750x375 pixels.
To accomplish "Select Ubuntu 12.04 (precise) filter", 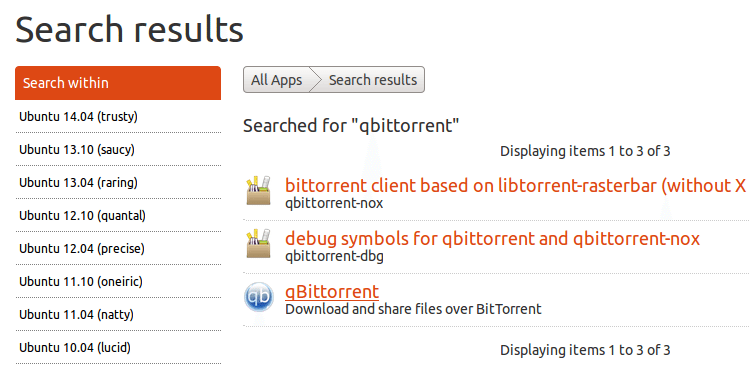I will tap(118, 248).
